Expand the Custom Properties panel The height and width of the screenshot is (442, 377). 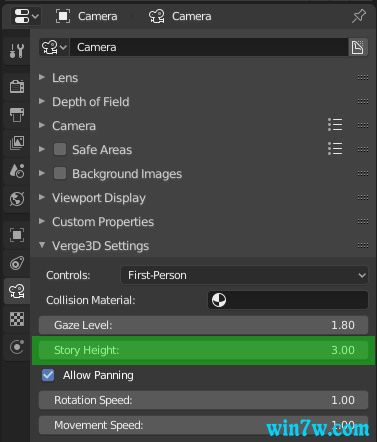point(42,221)
